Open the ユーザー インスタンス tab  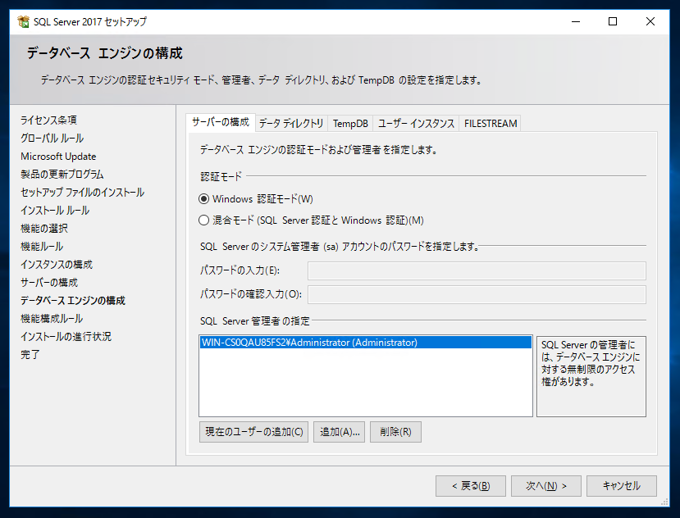coord(415,124)
